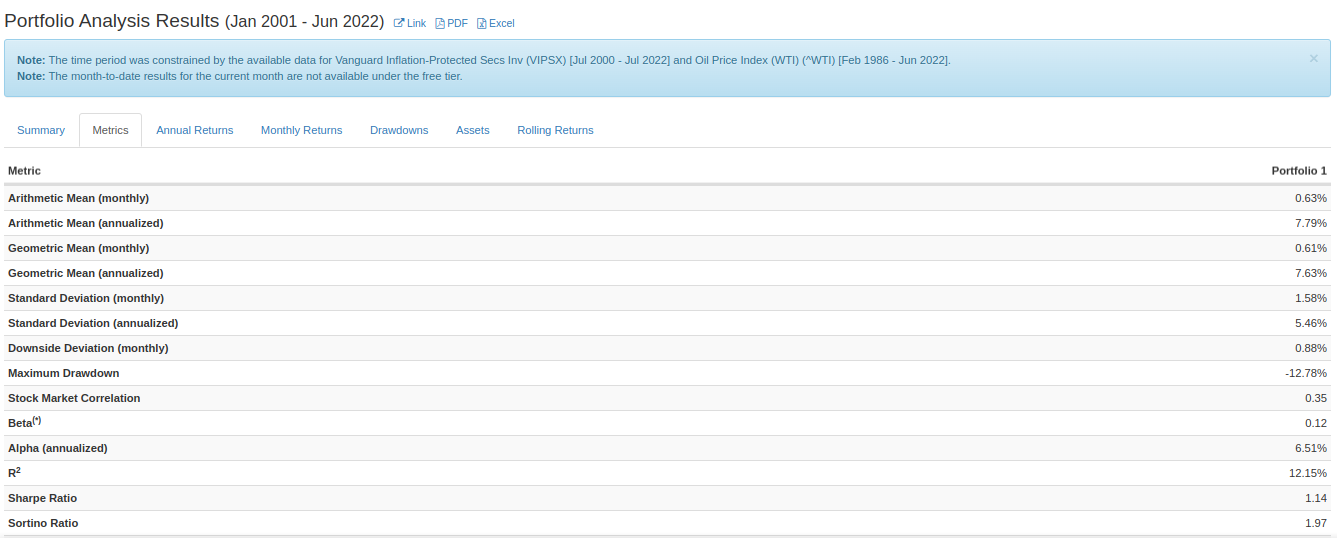Click the Link share icon
The height and width of the screenshot is (538, 1337).
(400, 23)
